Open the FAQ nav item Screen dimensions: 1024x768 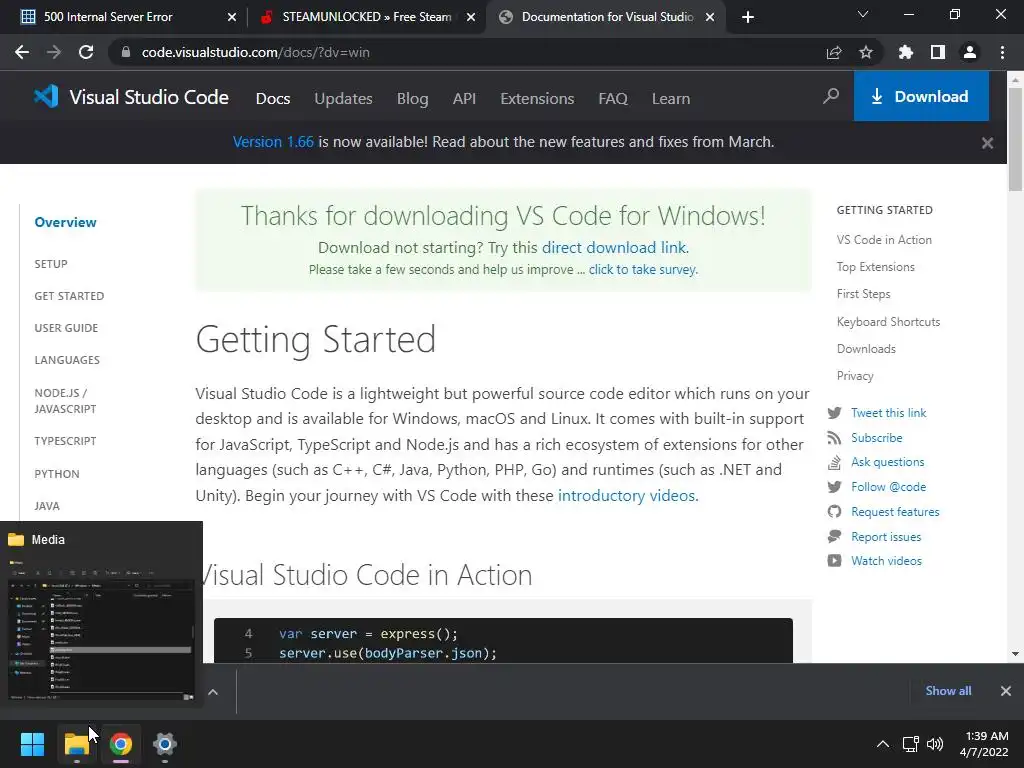point(613,99)
